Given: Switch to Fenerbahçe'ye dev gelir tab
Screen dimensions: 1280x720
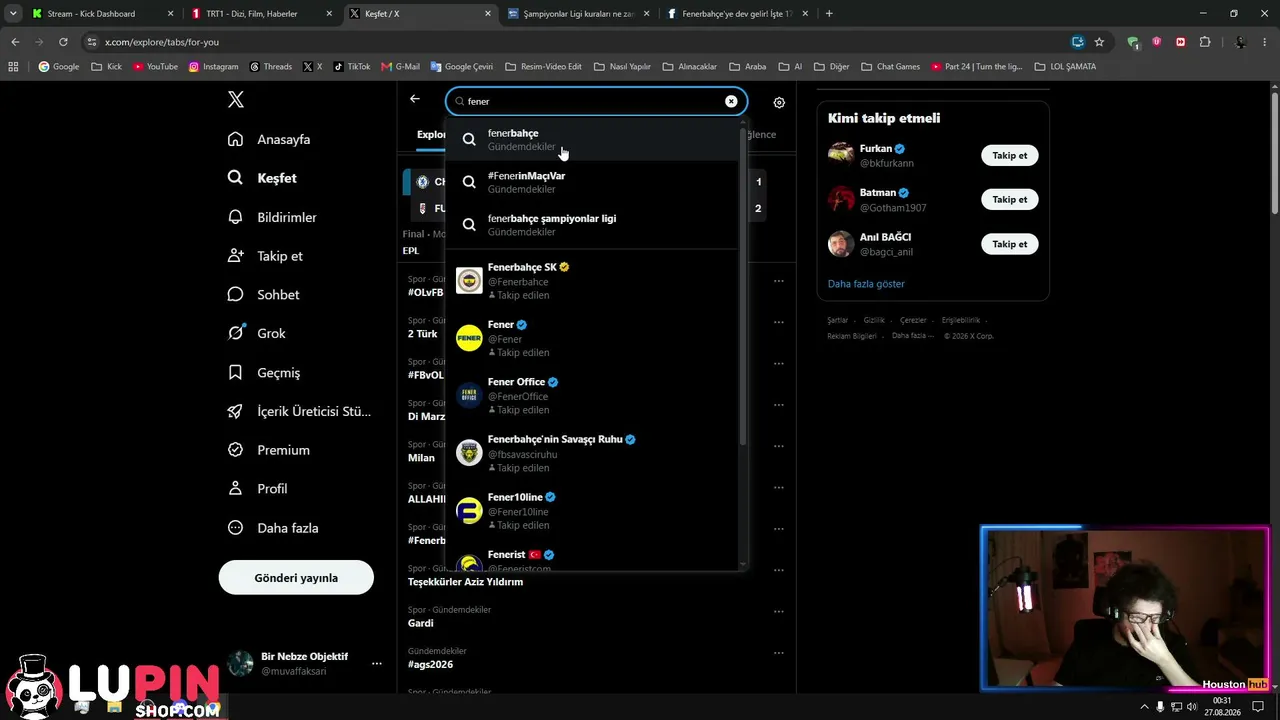Looking at the screenshot, I should coord(736,14).
